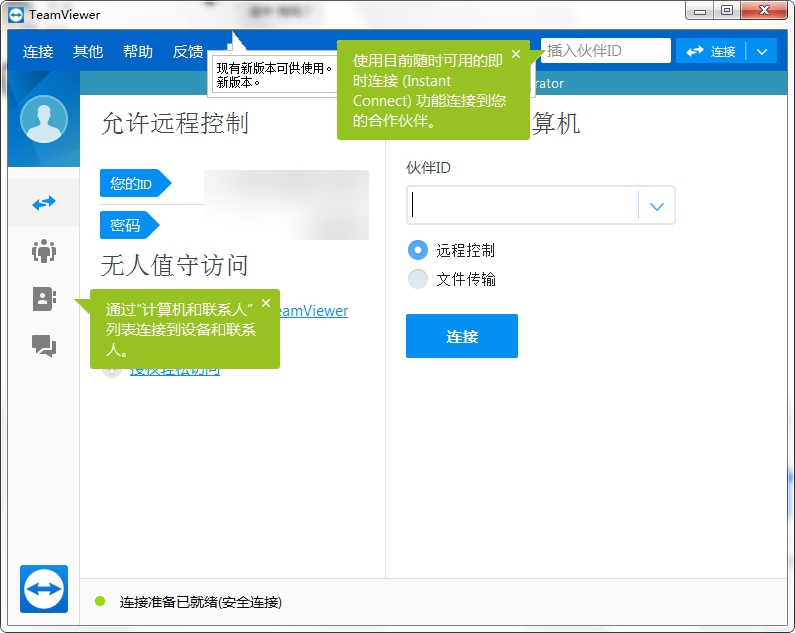Focus the 伙伴ID text field
The width and height of the screenshot is (795, 633).
(522, 205)
